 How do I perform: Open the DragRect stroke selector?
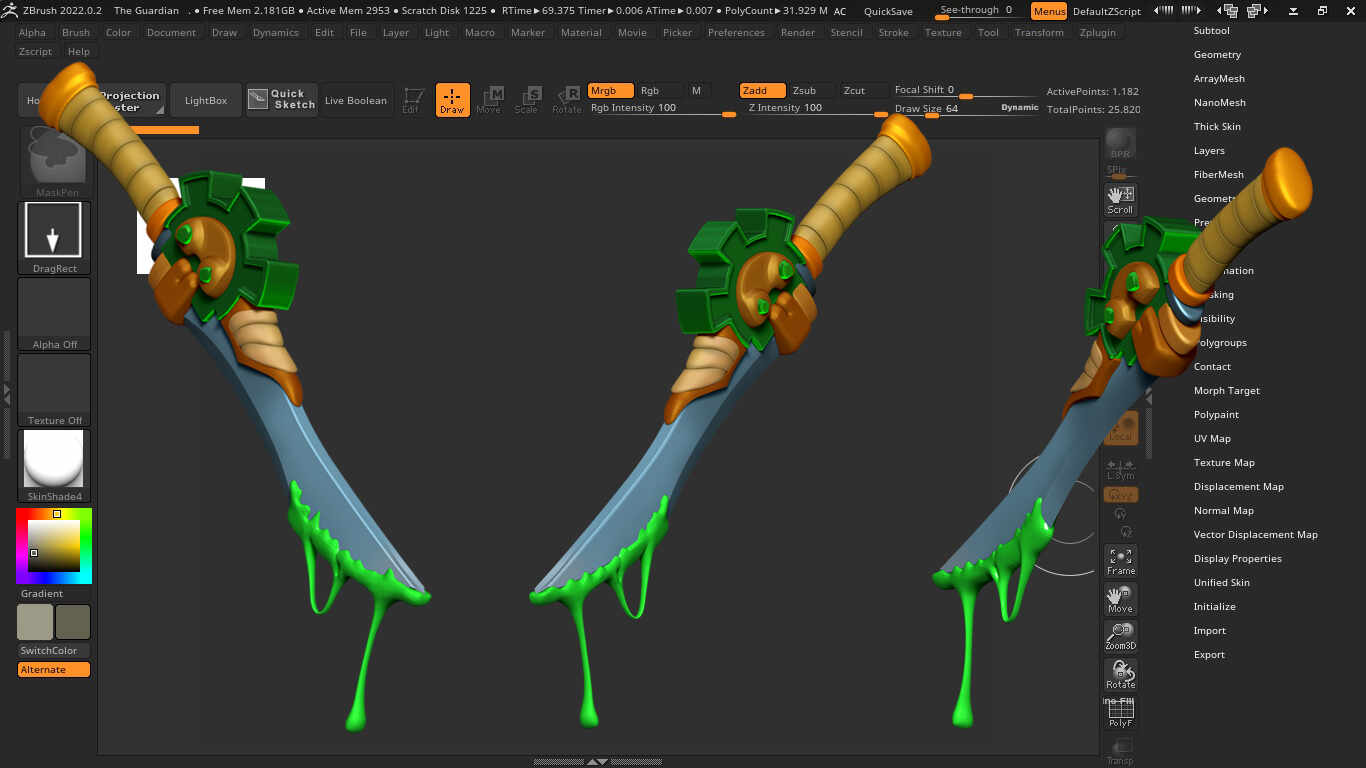pyautogui.click(x=54, y=238)
